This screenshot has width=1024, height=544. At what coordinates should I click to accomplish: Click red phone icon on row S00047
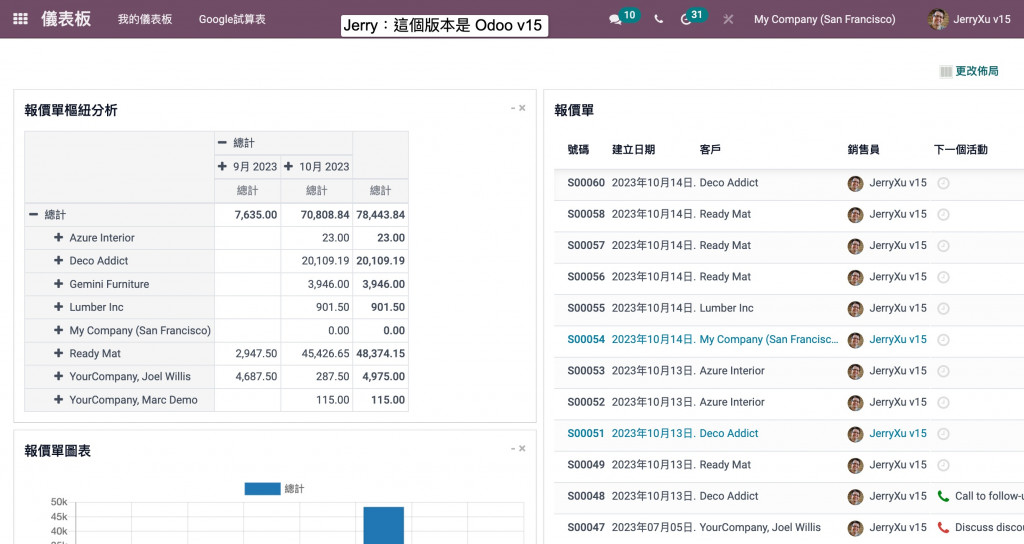pos(943,528)
